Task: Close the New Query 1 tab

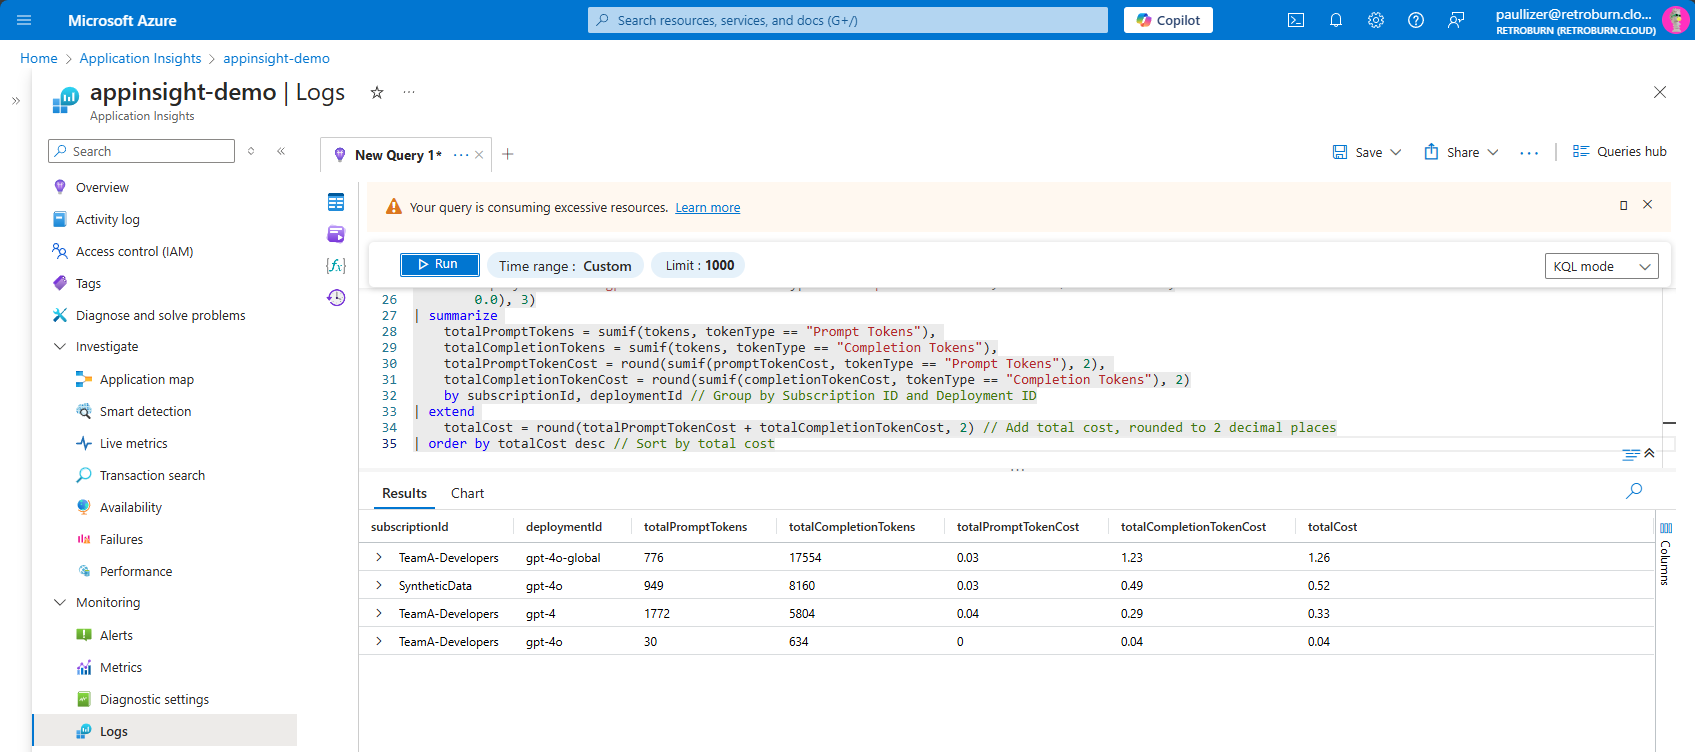Action: [479, 155]
